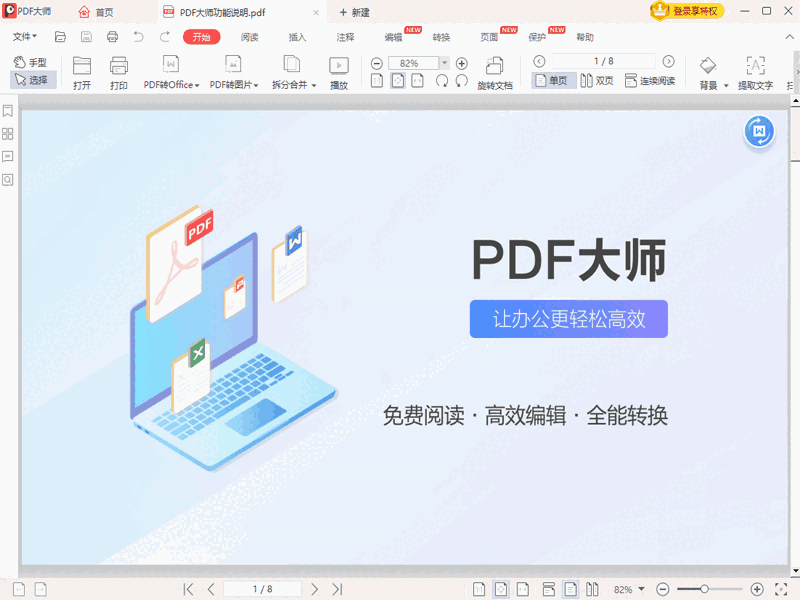Viewport: 800px width, 600px height.
Task: Switch to the 页面 ribbon tab
Action: [489, 37]
